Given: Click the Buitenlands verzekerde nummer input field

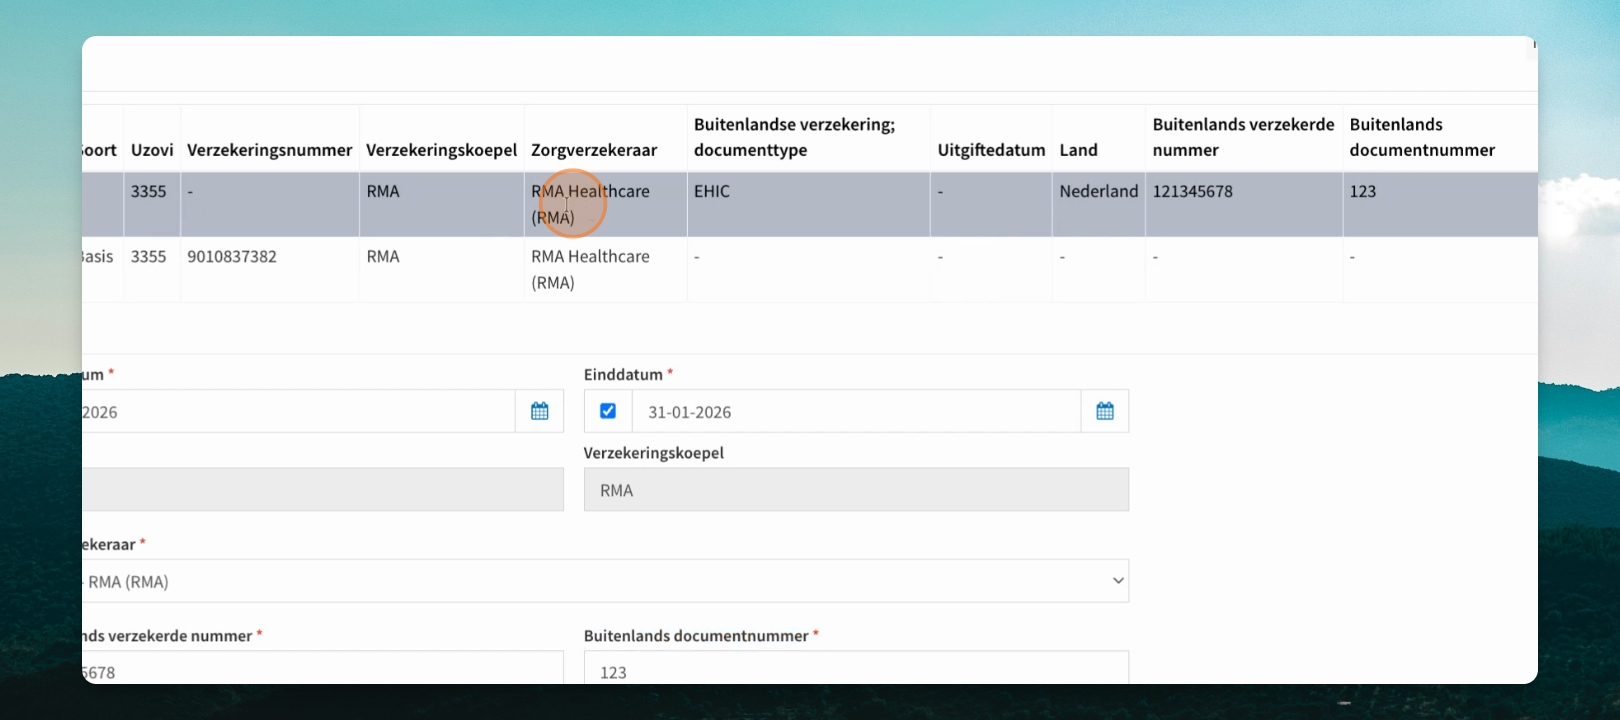Looking at the screenshot, I should tap(322, 668).
